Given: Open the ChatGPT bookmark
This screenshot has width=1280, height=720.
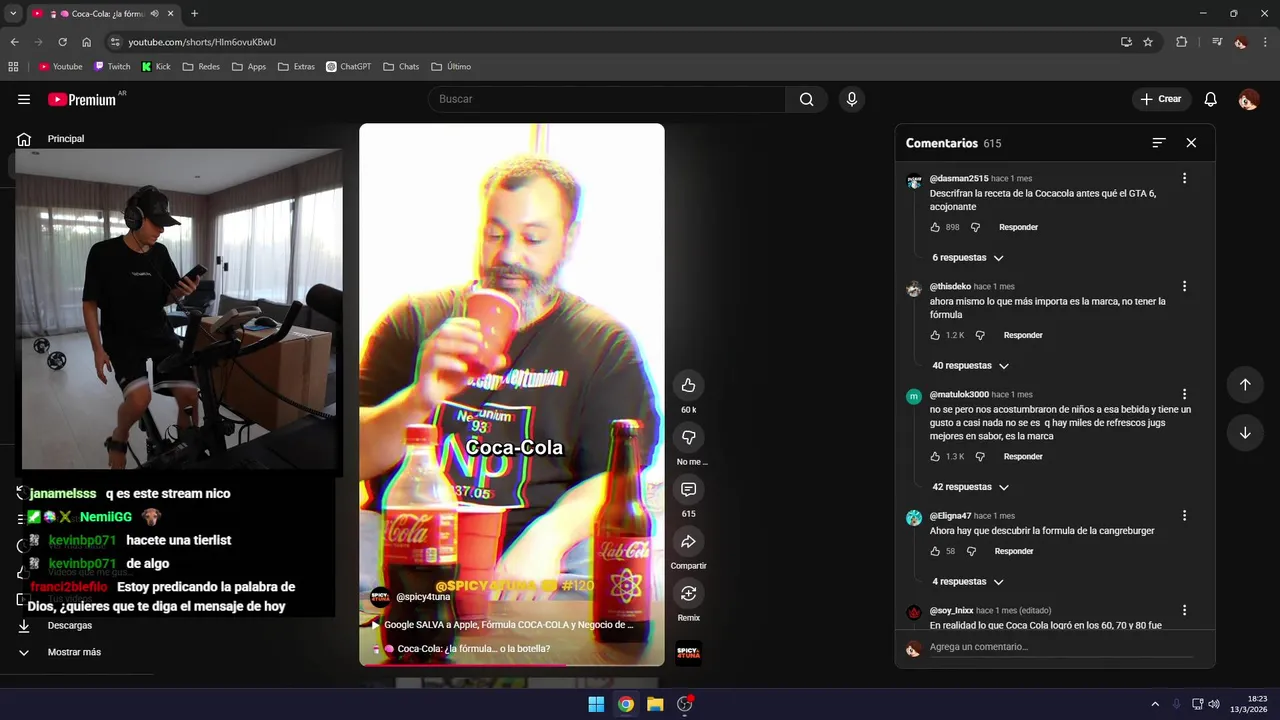Looking at the screenshot, I should pyautogui.click(x=348, y=67).
